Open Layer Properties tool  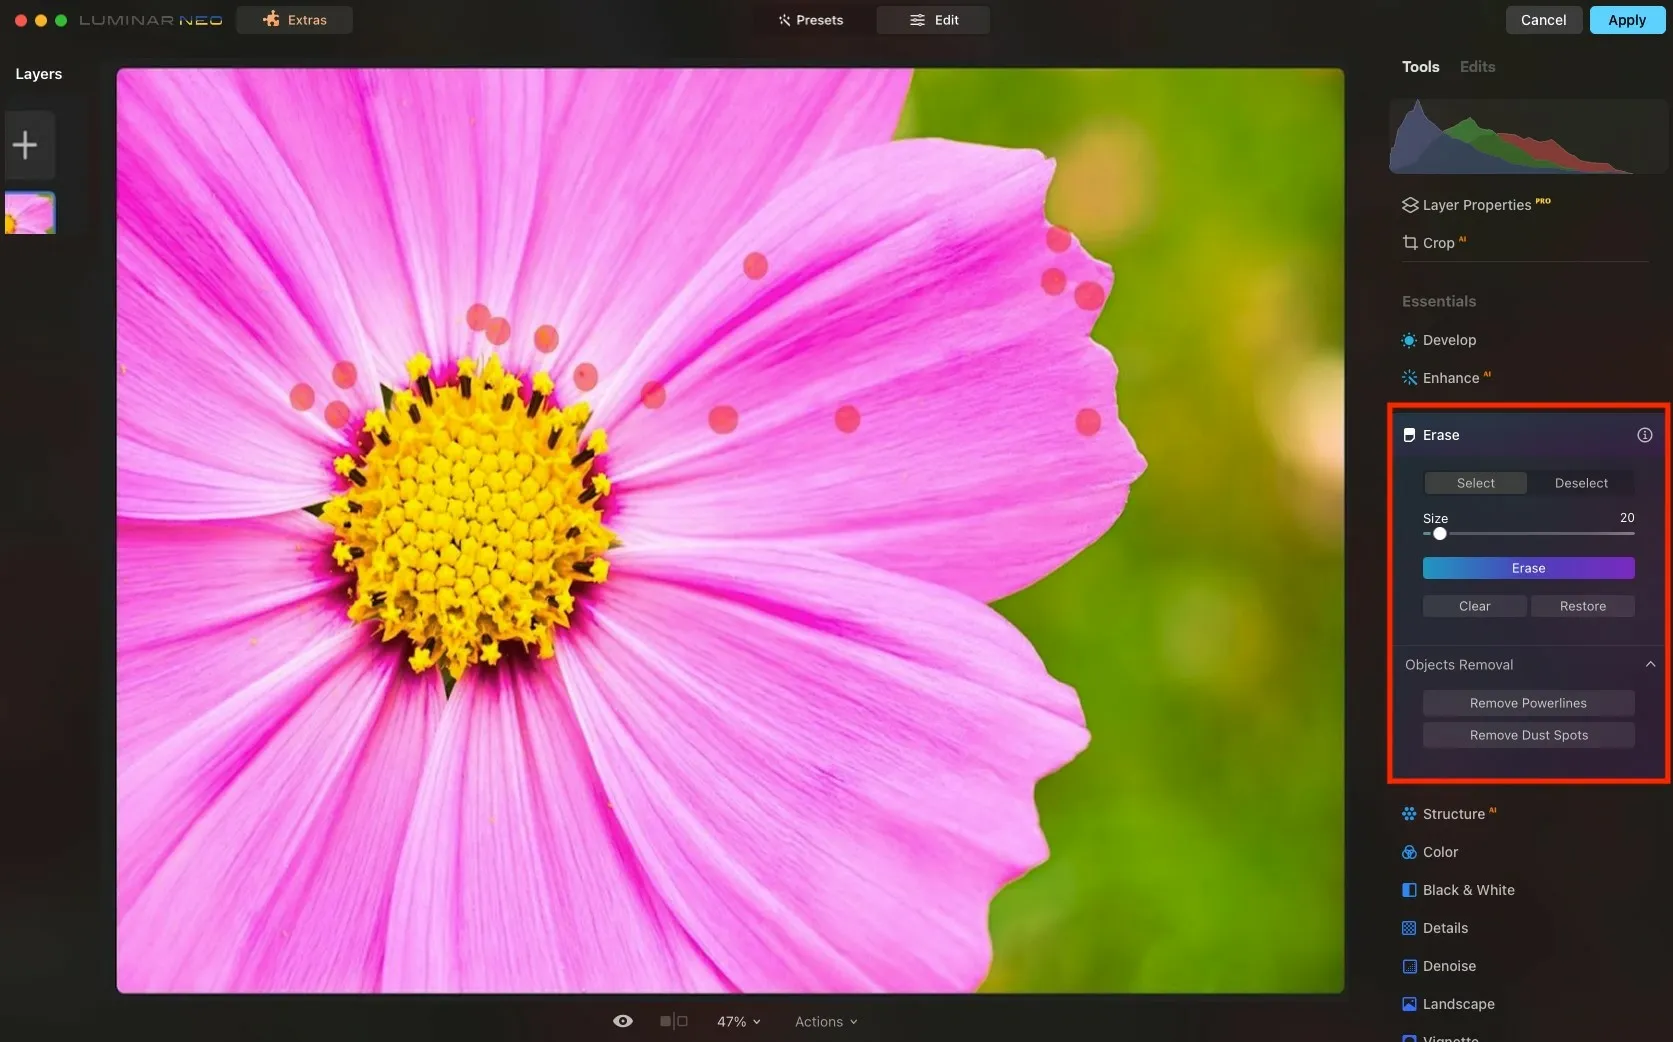coord(1475,205)
